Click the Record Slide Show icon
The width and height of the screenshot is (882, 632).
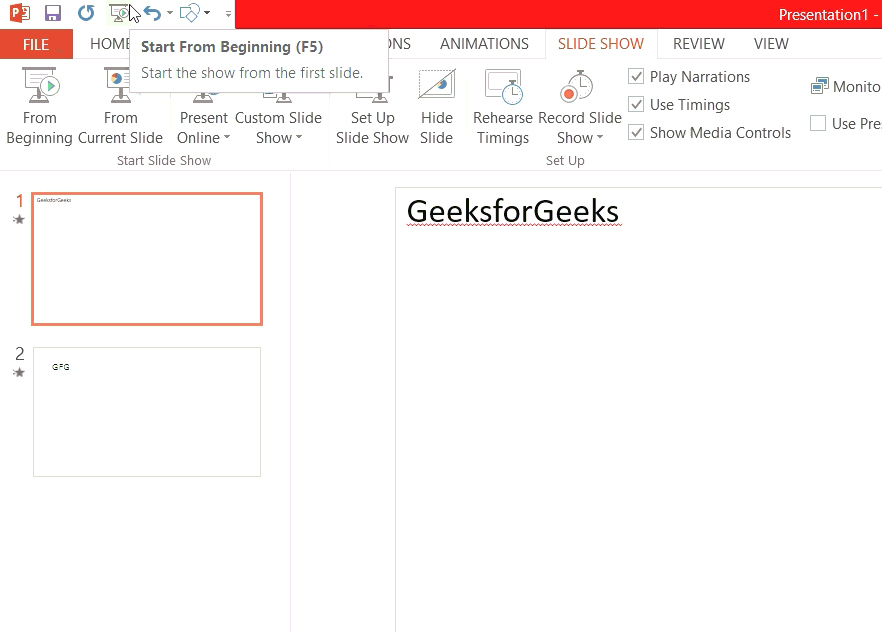coord(577,87)
